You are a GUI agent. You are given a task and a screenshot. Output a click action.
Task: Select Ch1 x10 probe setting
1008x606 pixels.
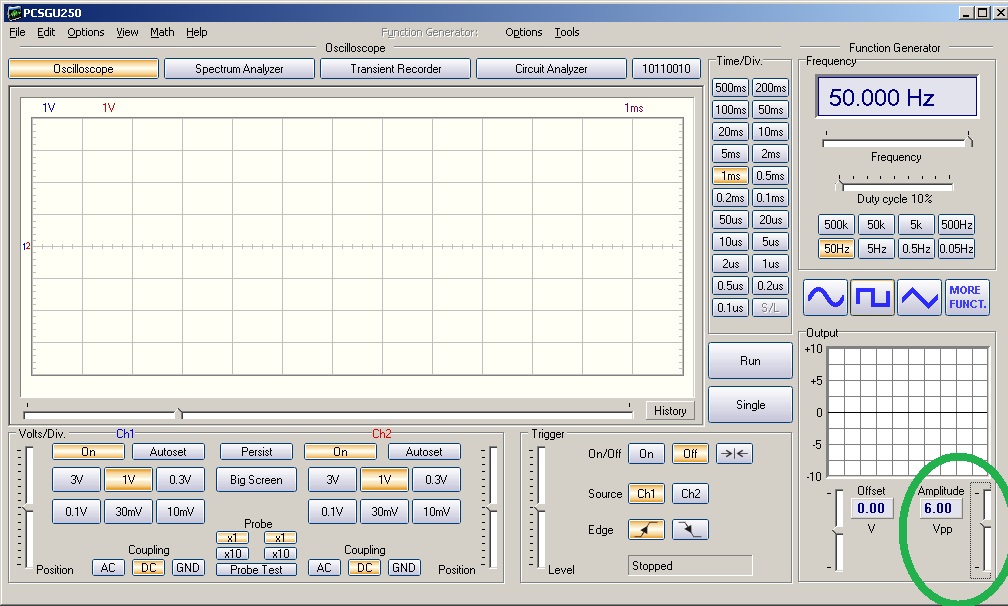click(x=233, y=553)
